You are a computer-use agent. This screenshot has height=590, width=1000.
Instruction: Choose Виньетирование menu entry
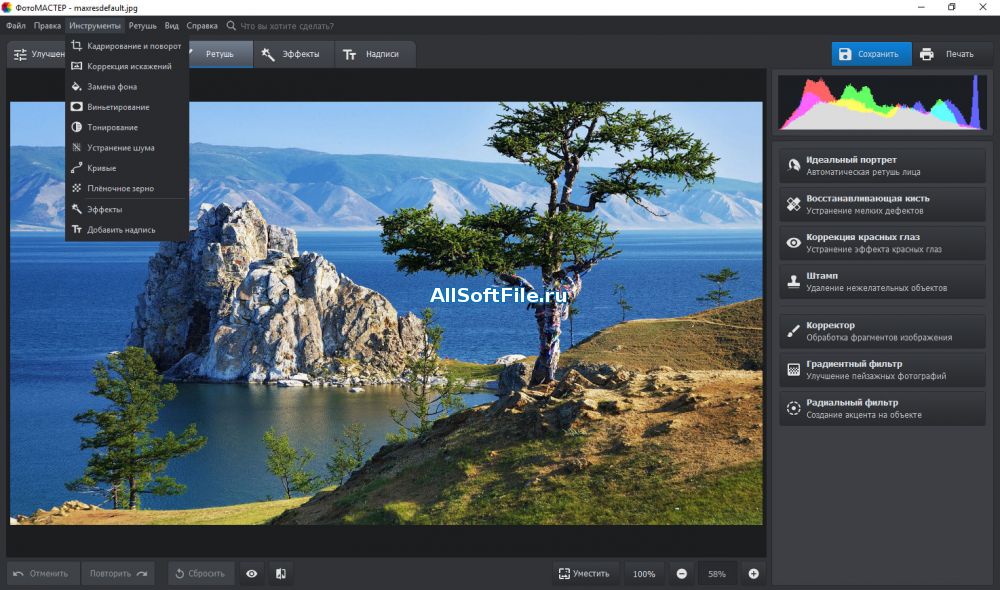127,107
